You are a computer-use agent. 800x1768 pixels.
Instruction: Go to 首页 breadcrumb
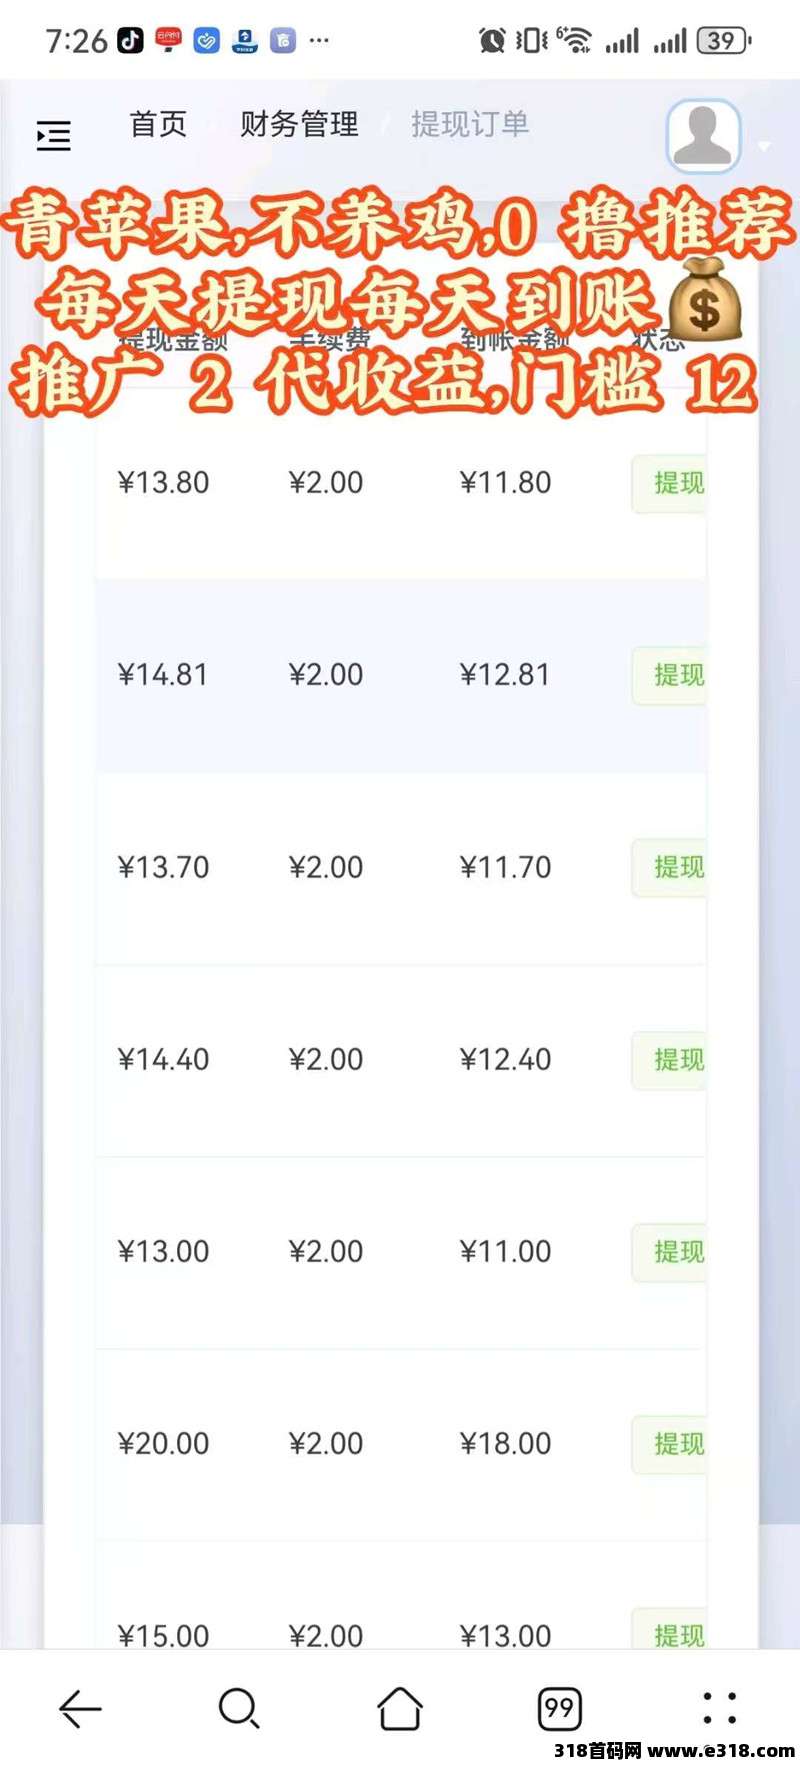[158, 124]
